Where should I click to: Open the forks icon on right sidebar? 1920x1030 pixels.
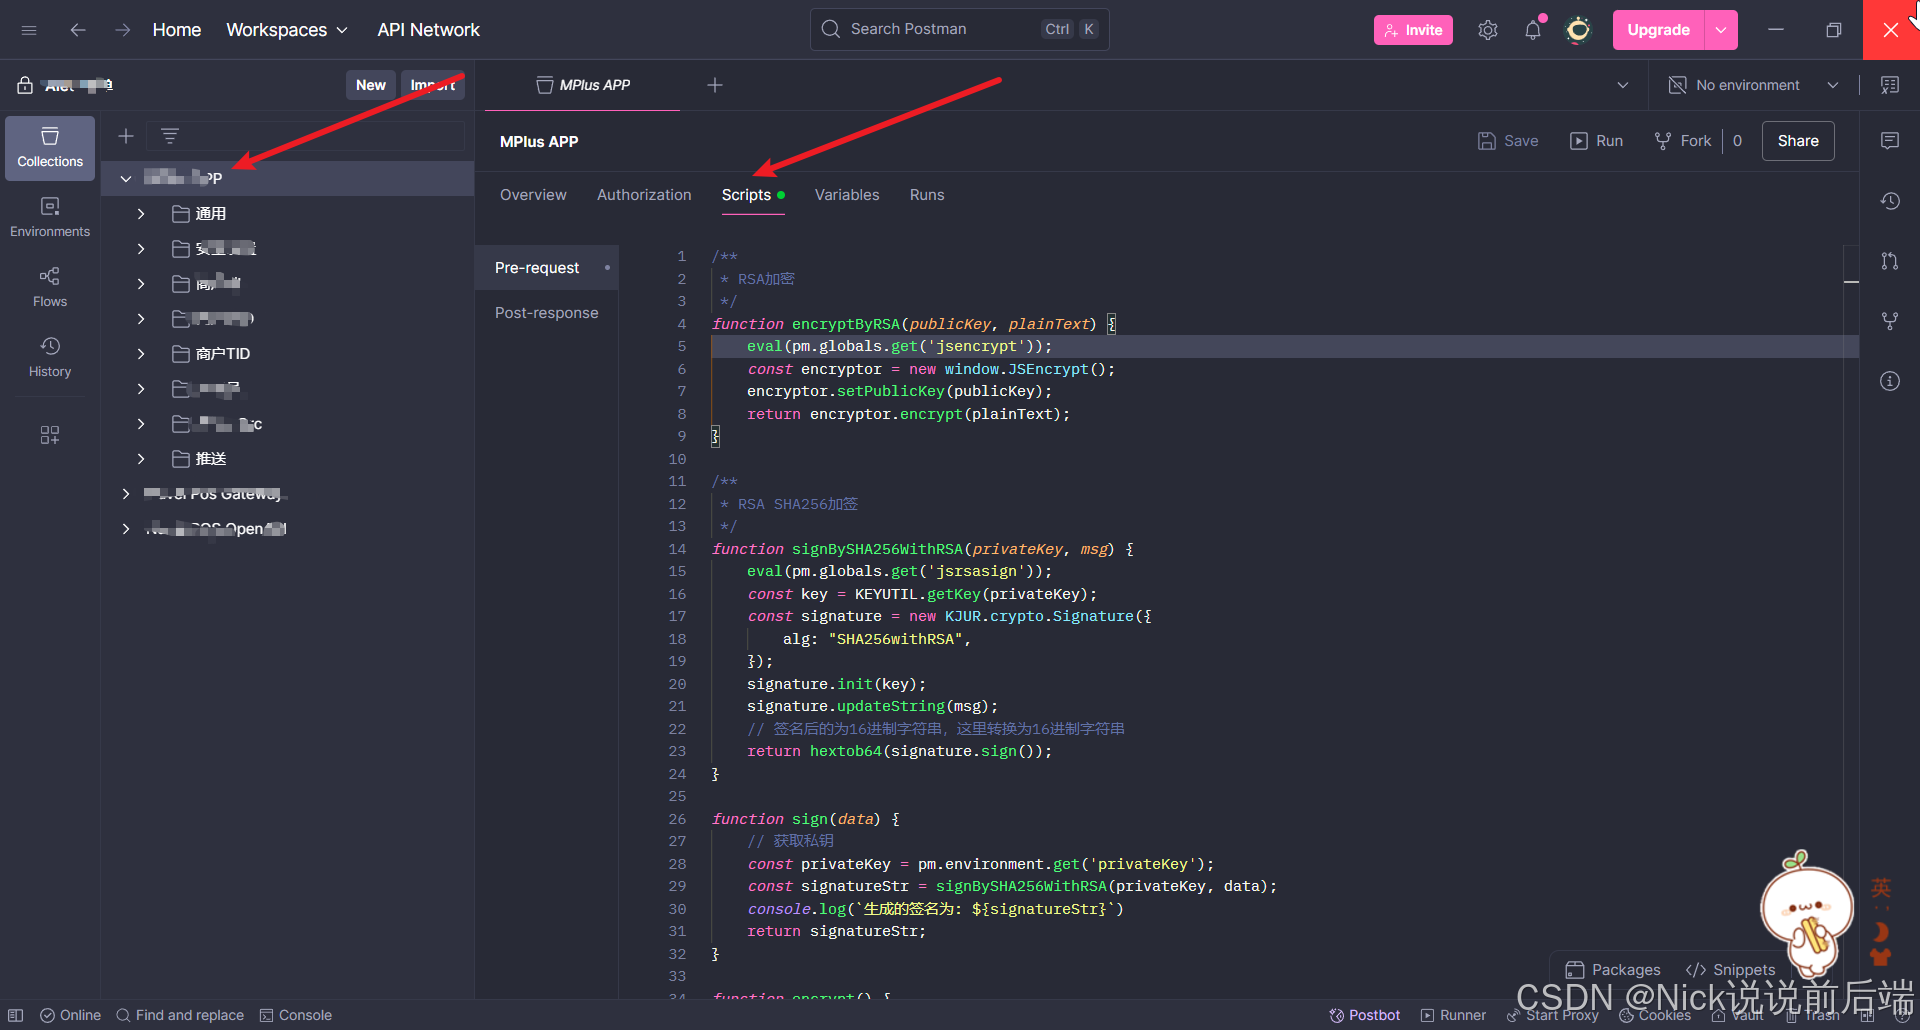[1890, 321]
